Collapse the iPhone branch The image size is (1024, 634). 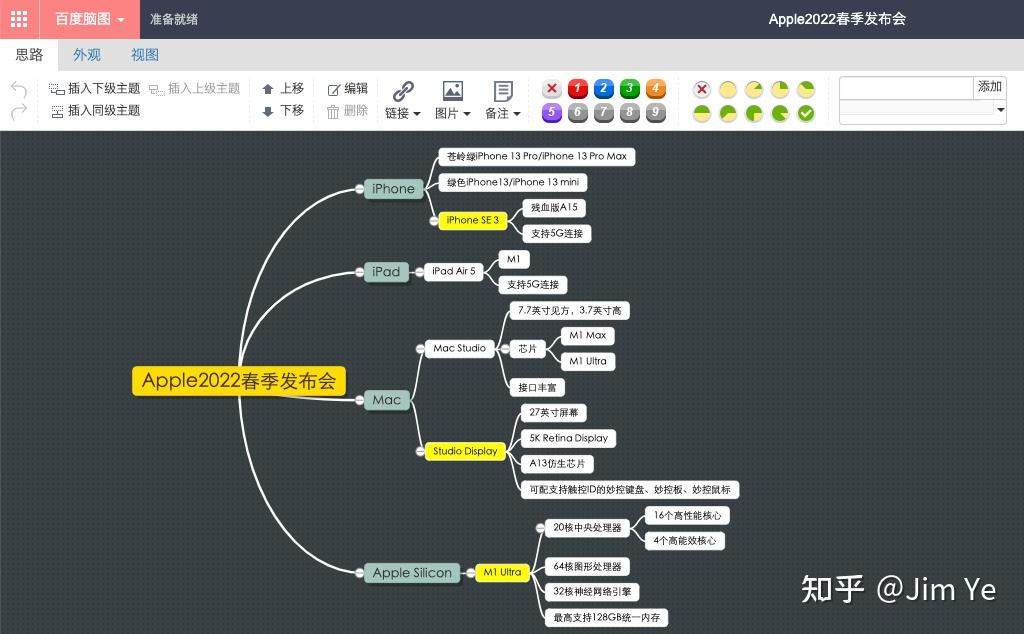pyautogui.click(x=360, y=189)
